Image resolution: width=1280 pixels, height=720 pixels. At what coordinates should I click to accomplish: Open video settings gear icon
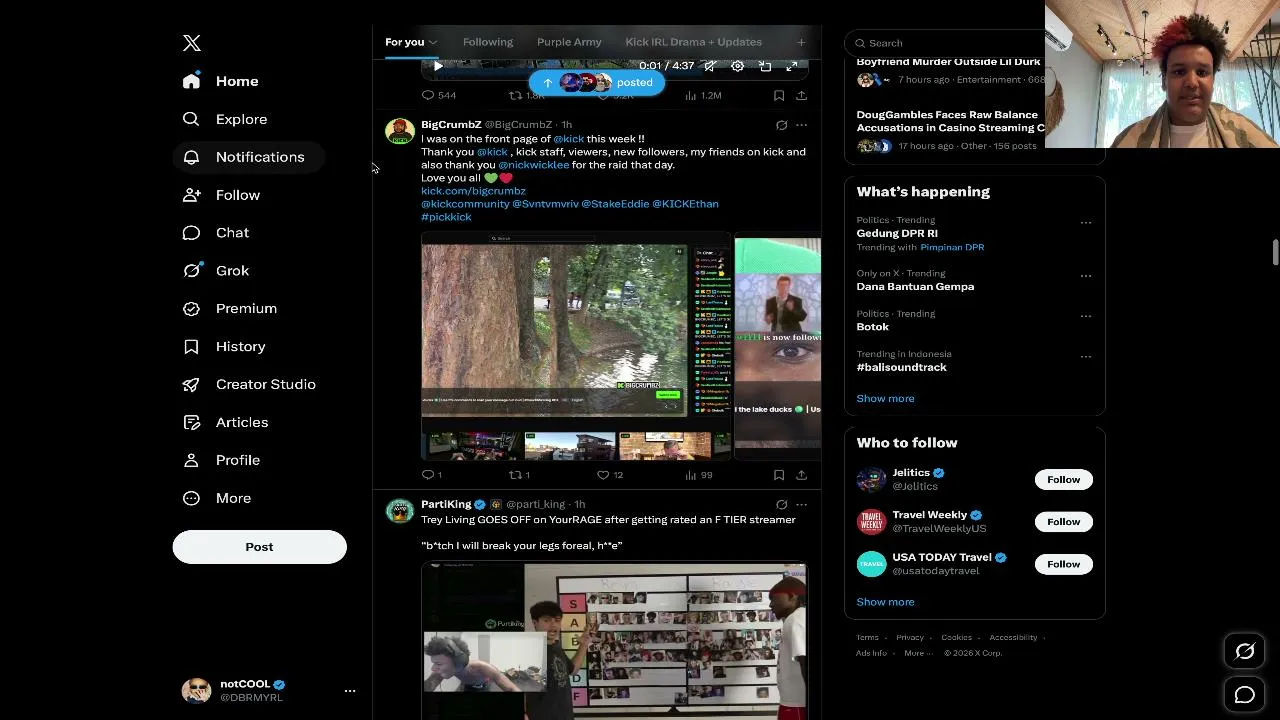[738, 66]
